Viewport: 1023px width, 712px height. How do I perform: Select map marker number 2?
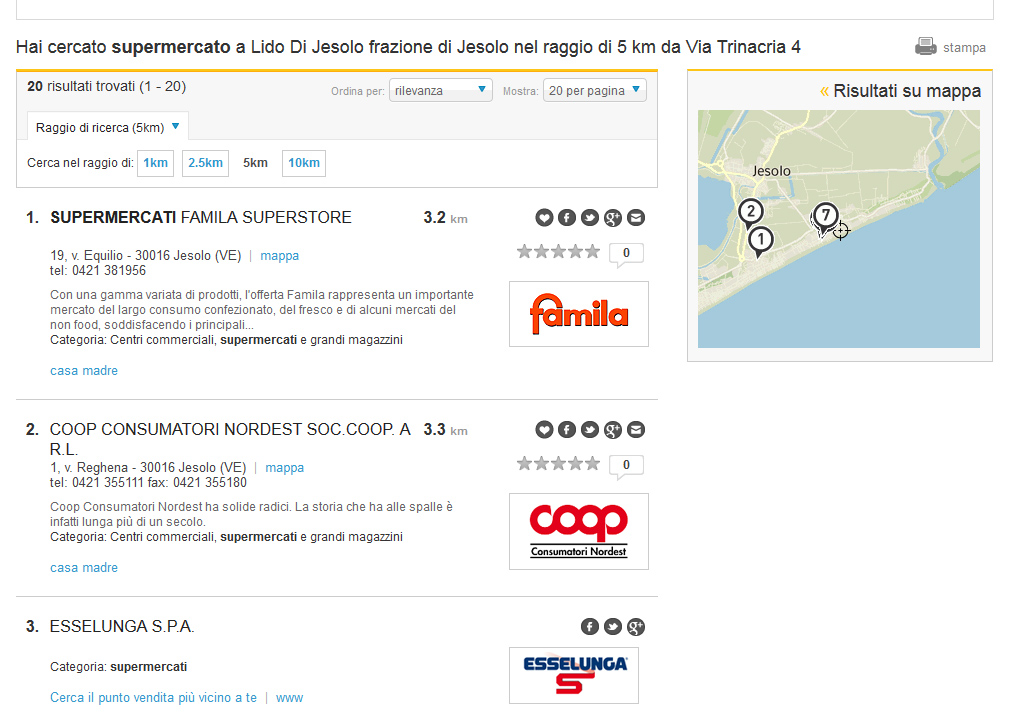click(x=751, y=213)
